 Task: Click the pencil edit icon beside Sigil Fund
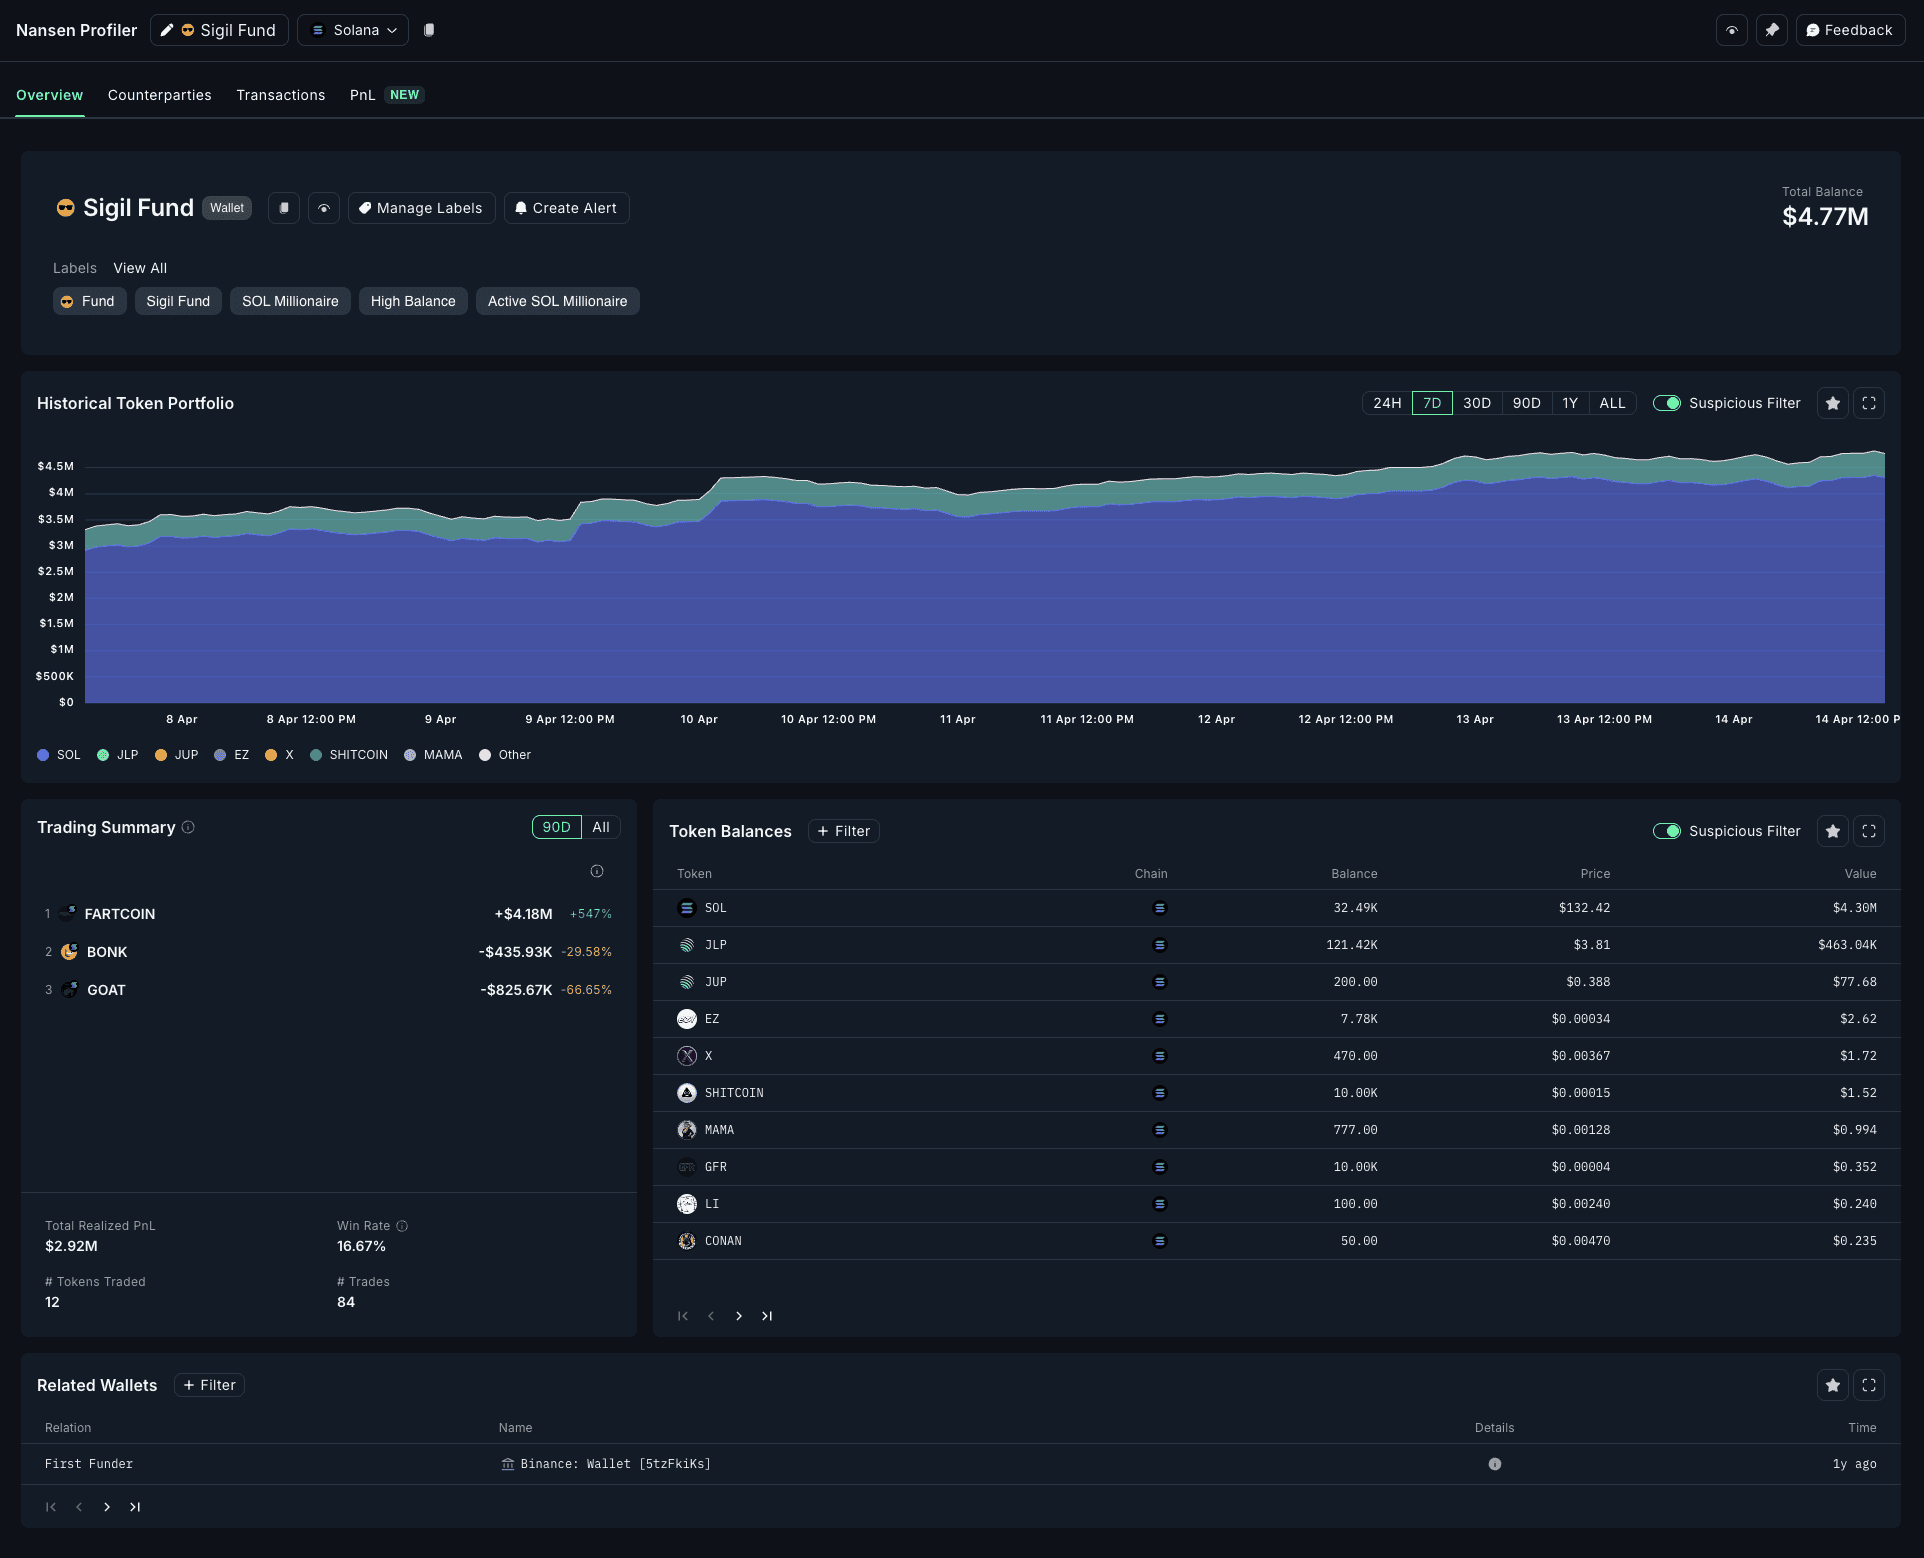click(x=167, y=30)
